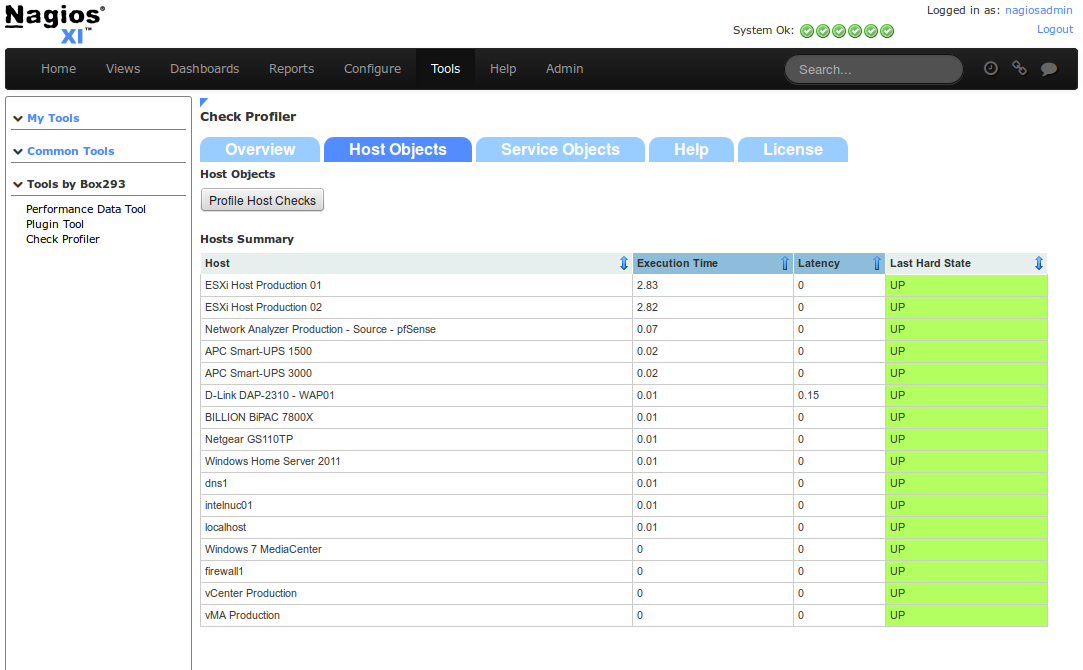1083x670 pixels.
Task: Open the Check Profiler sidebar link
Action: 63,240
